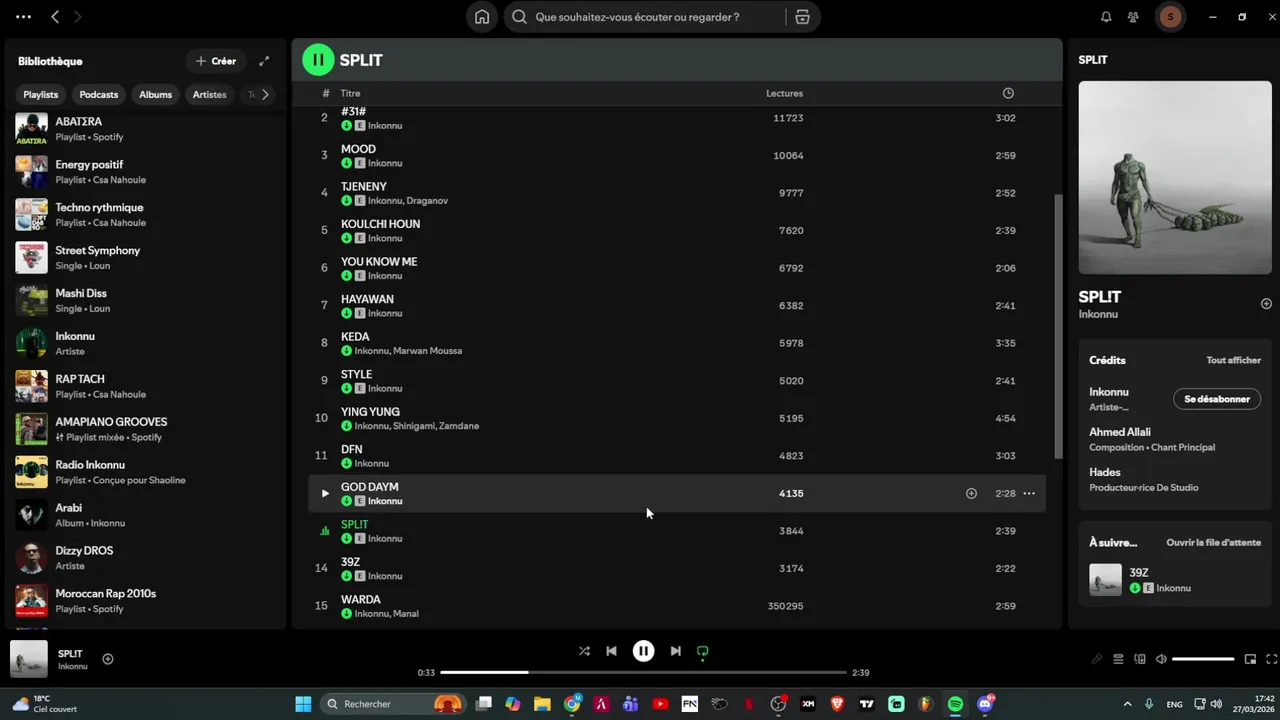1280x720 pixels.
Task: Click the SPLIT album cover thumbnail
Action: pos(28,659)
